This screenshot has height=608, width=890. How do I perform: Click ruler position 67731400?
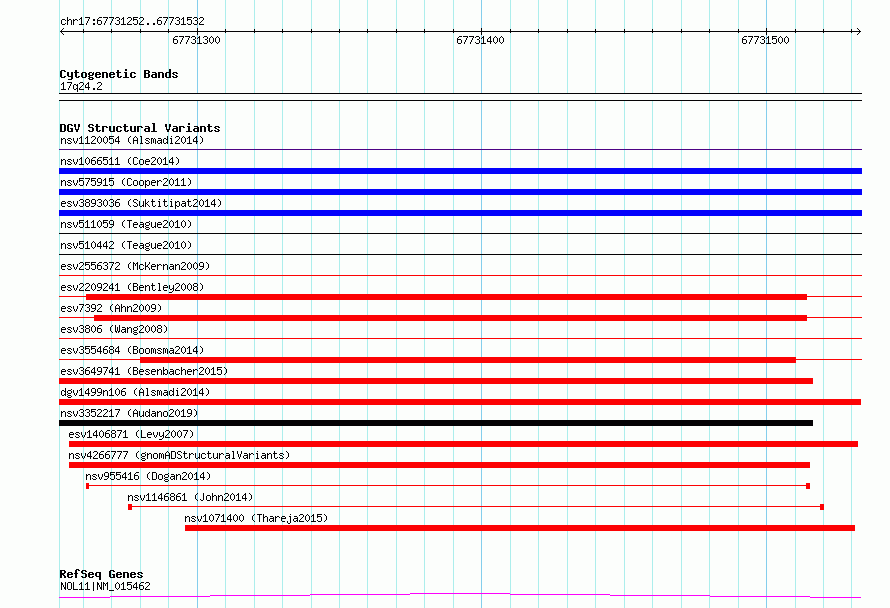point(480,40)
